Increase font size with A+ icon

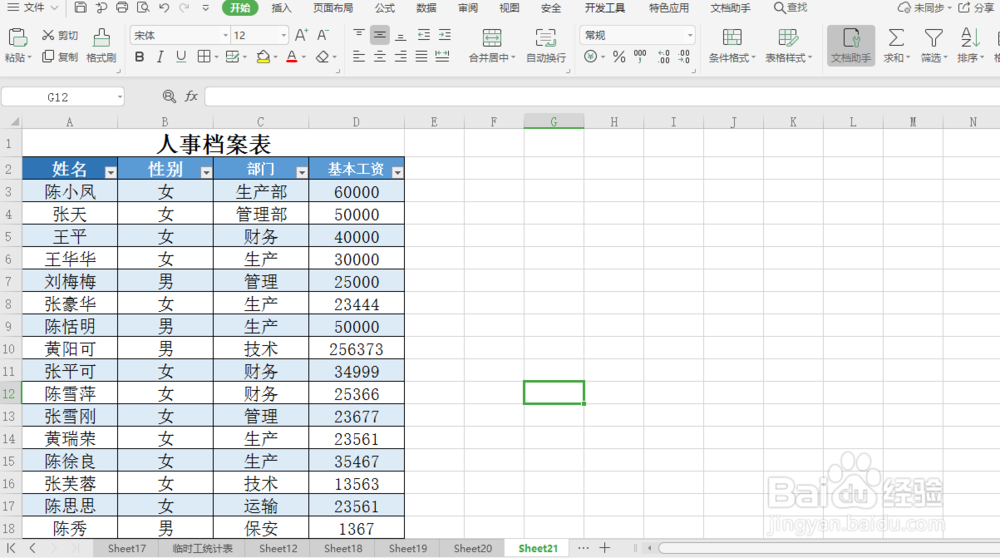tap(301, 35)
